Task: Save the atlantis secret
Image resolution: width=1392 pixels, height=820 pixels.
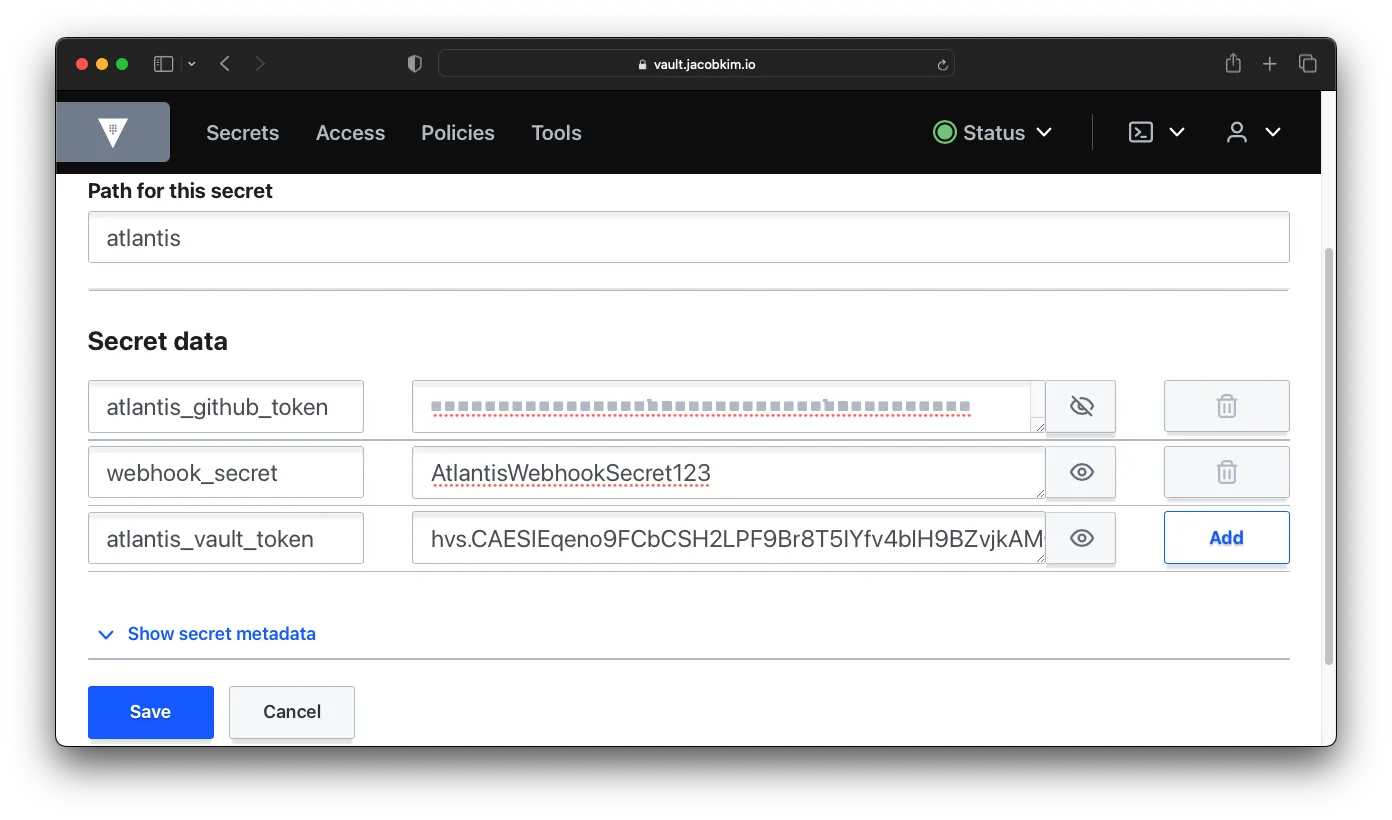Action: (150, 711)
